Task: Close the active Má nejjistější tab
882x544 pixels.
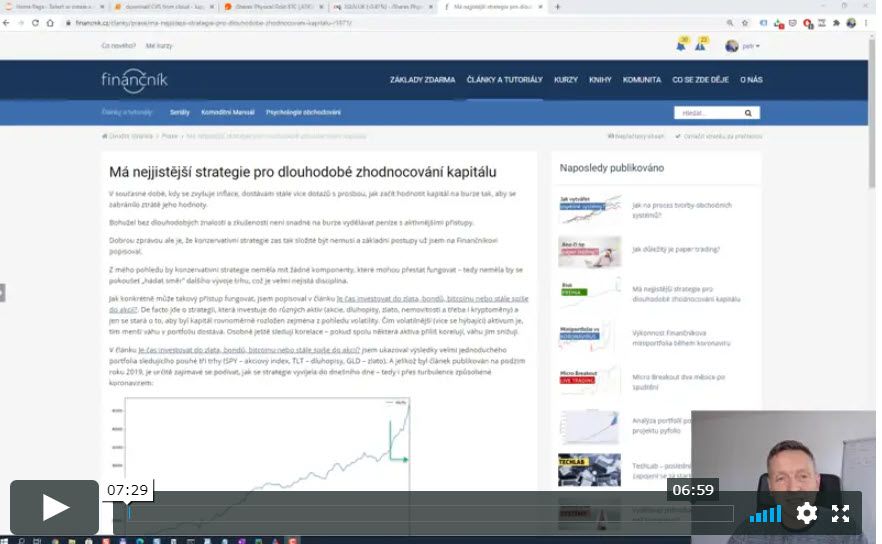Action: (540, 7)
